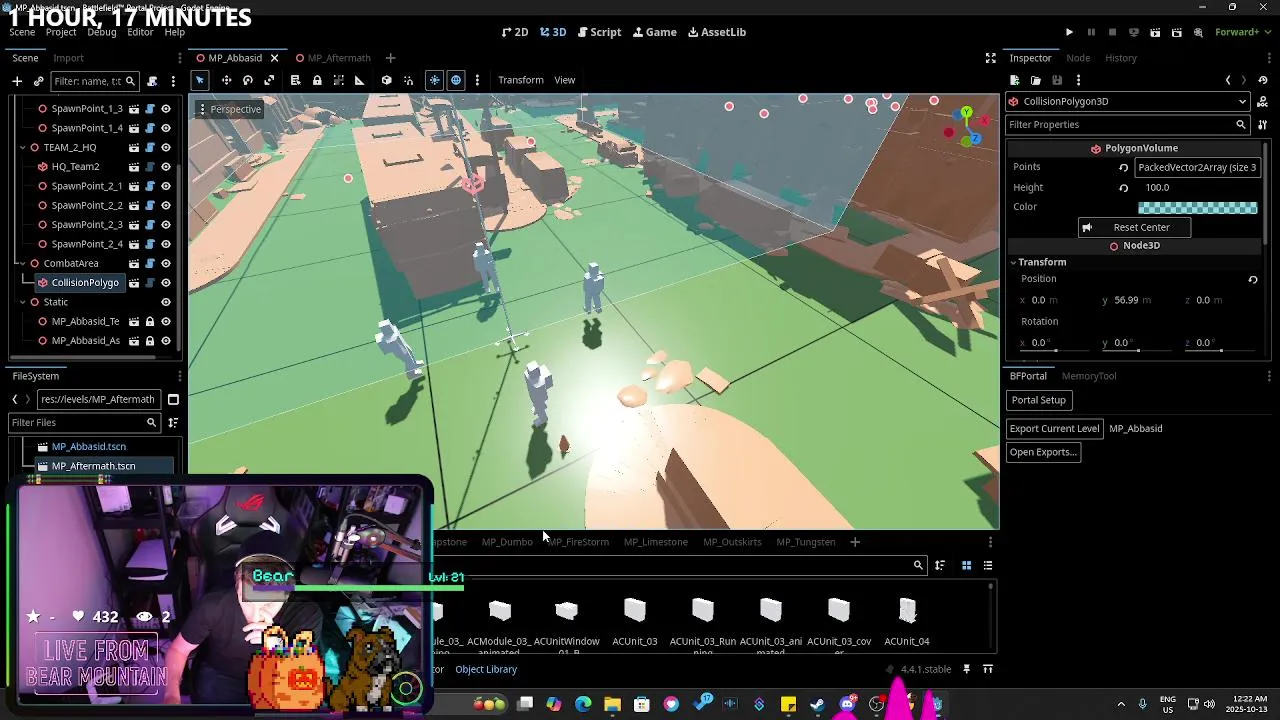
Task: Hide the CombatArea node
Action: click(x=166, y=264)
